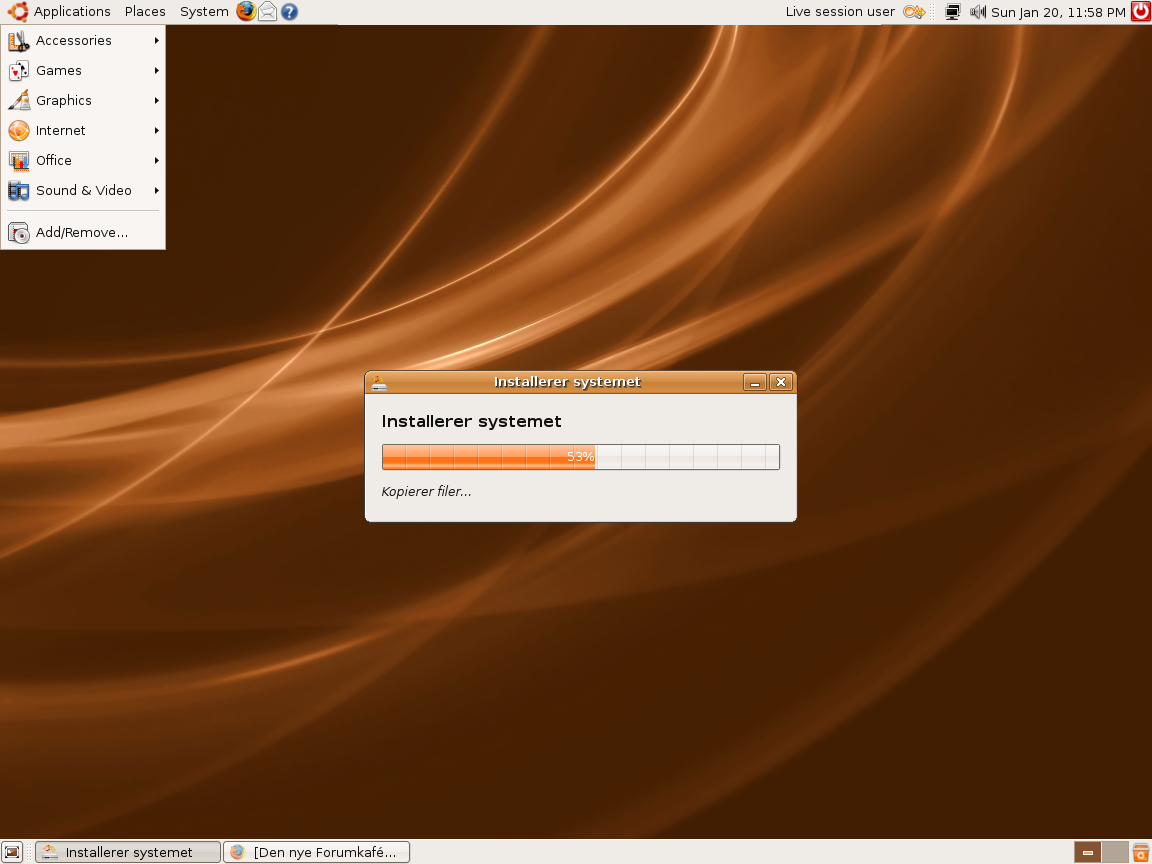Click the Office menu icon
Image resolution: width=1152 pixels, height=864 pixels.
pyautogui.click(x=18, y=160)
